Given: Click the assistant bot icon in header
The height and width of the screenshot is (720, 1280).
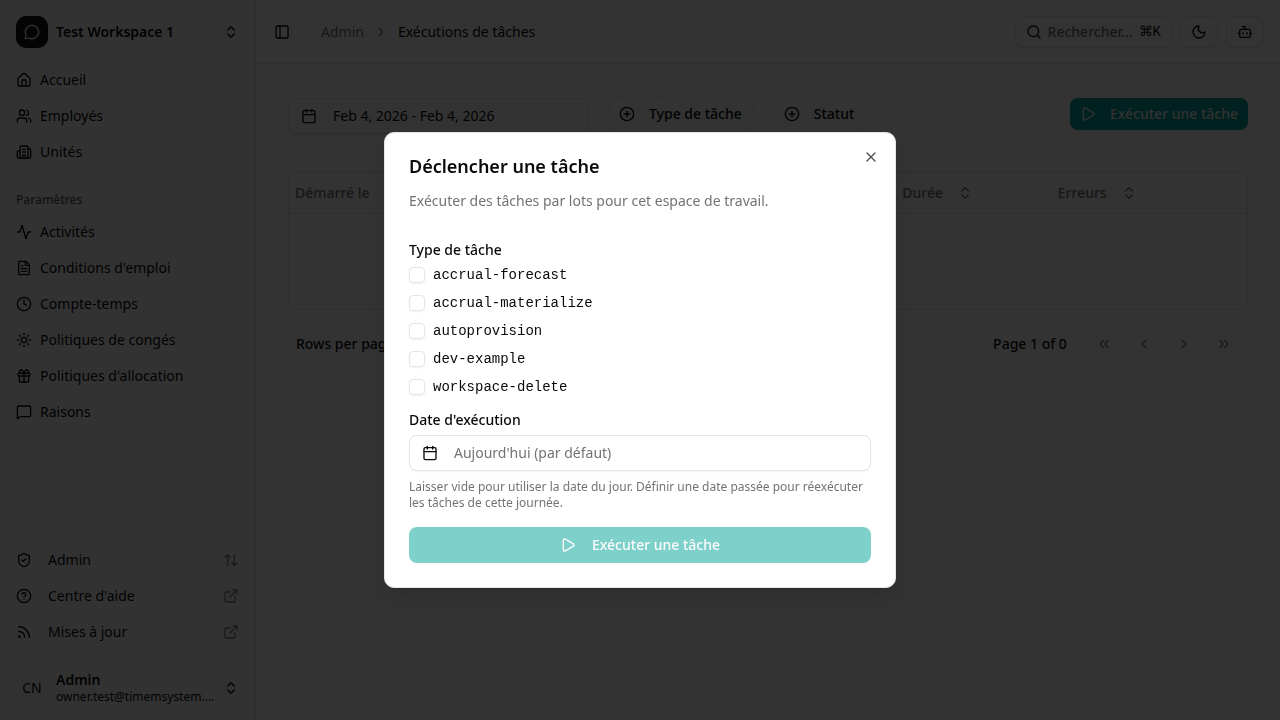Looking at the screenshot, I should (1245, 32).
